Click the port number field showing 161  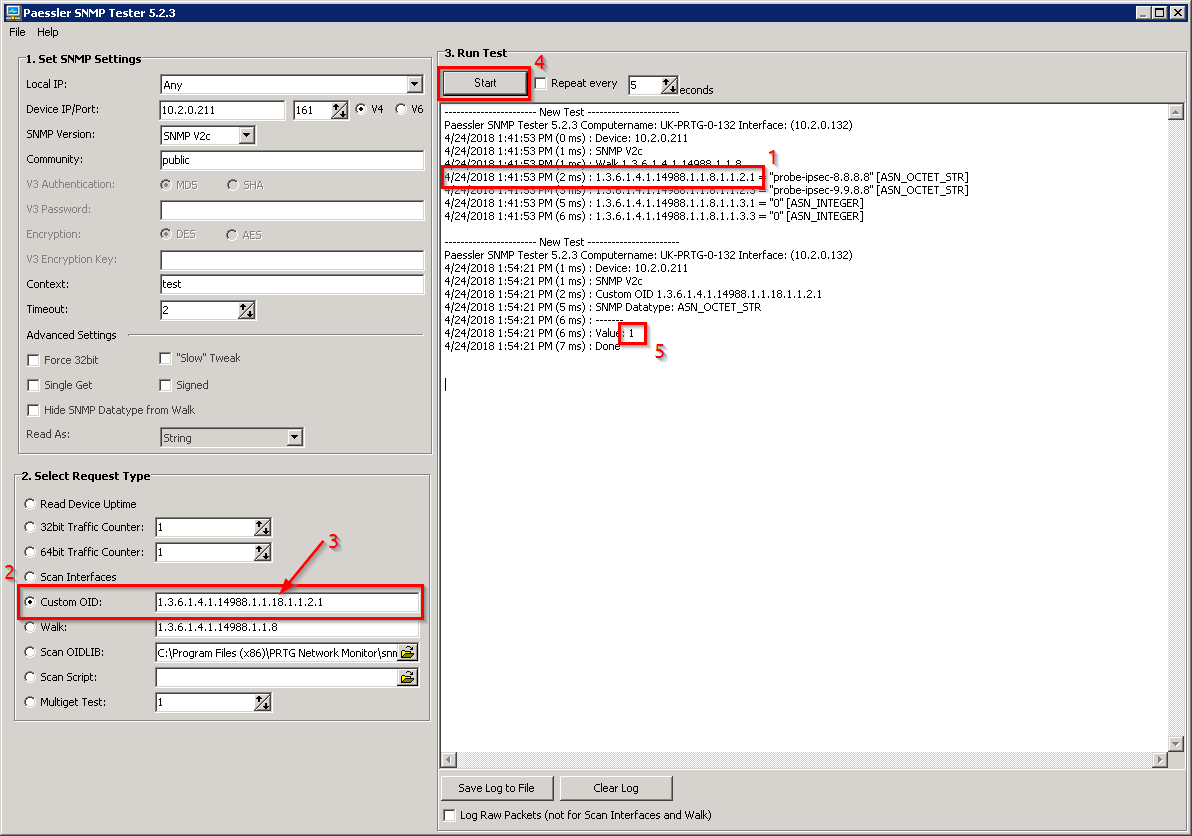(312, 110)
